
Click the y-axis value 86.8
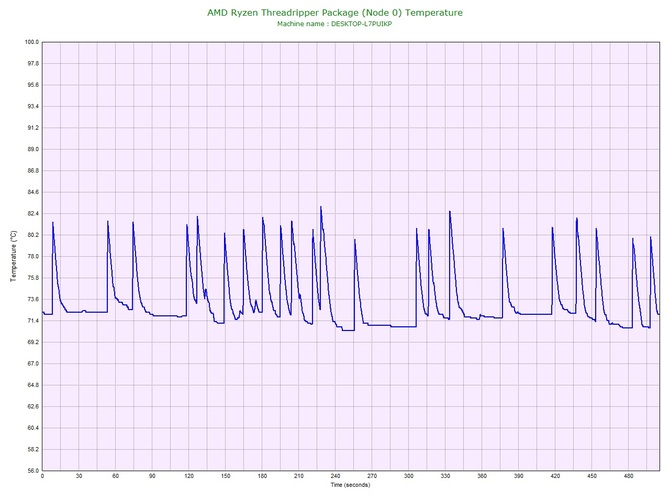pyautogui.click(x=33, y=170)
